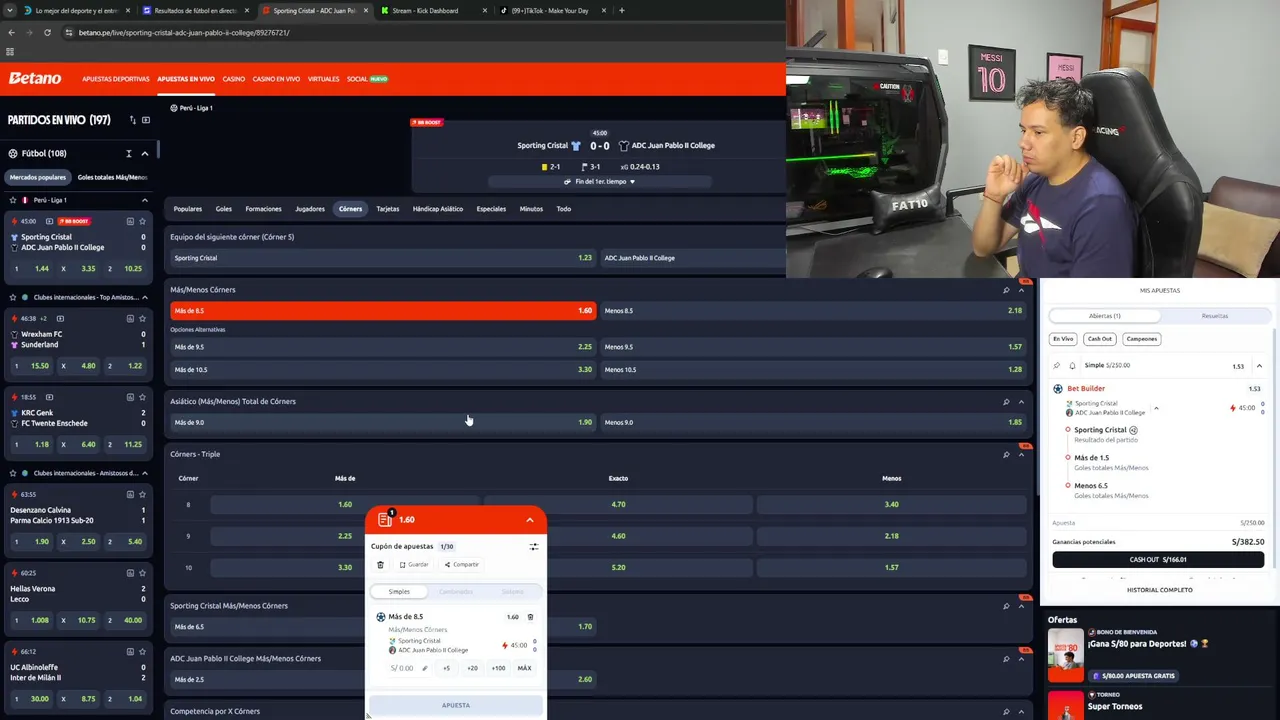The width and height of the screenshot is (1280, 720).
Task: Open a new browser tab with plus icon
Action: 622,10
